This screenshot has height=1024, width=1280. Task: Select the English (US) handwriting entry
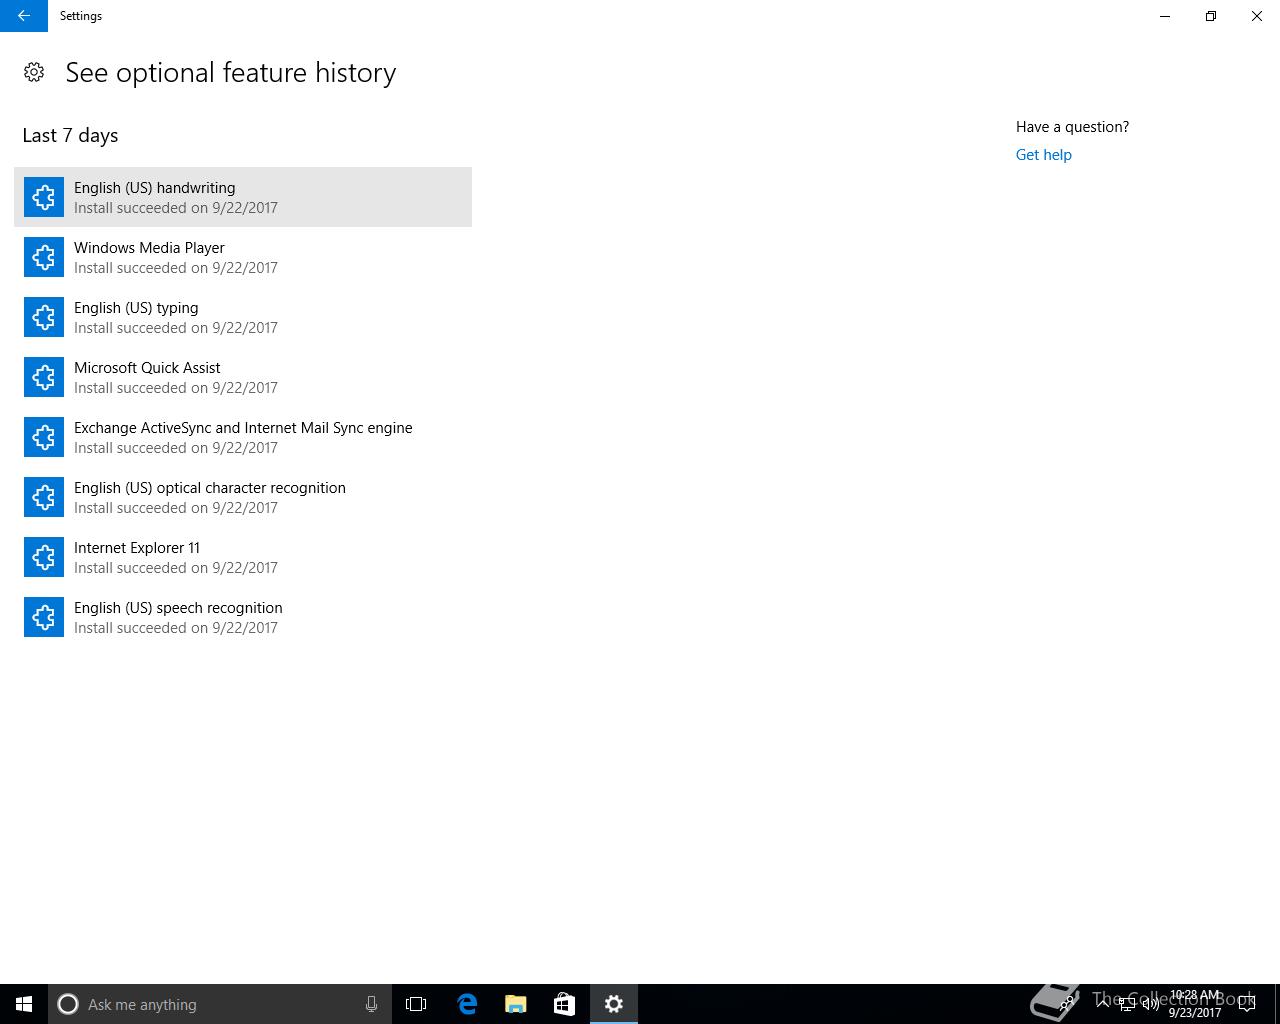pos(243,197)
